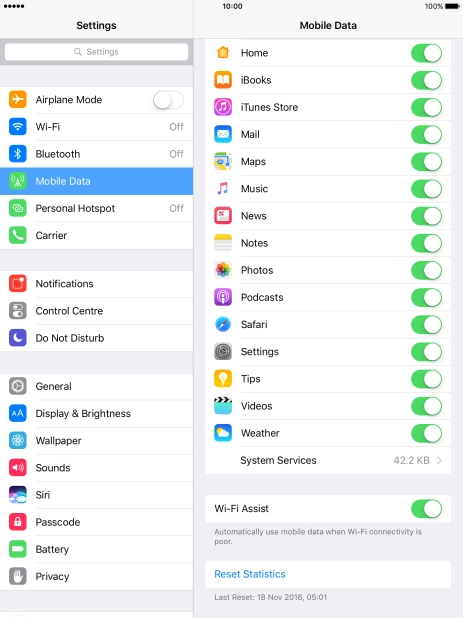
Task: Toggle the Airplane Mode switch
Action: [x=168, y=100]
